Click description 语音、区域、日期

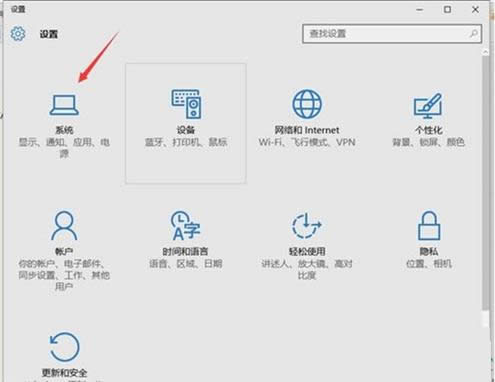pos(185,264)
